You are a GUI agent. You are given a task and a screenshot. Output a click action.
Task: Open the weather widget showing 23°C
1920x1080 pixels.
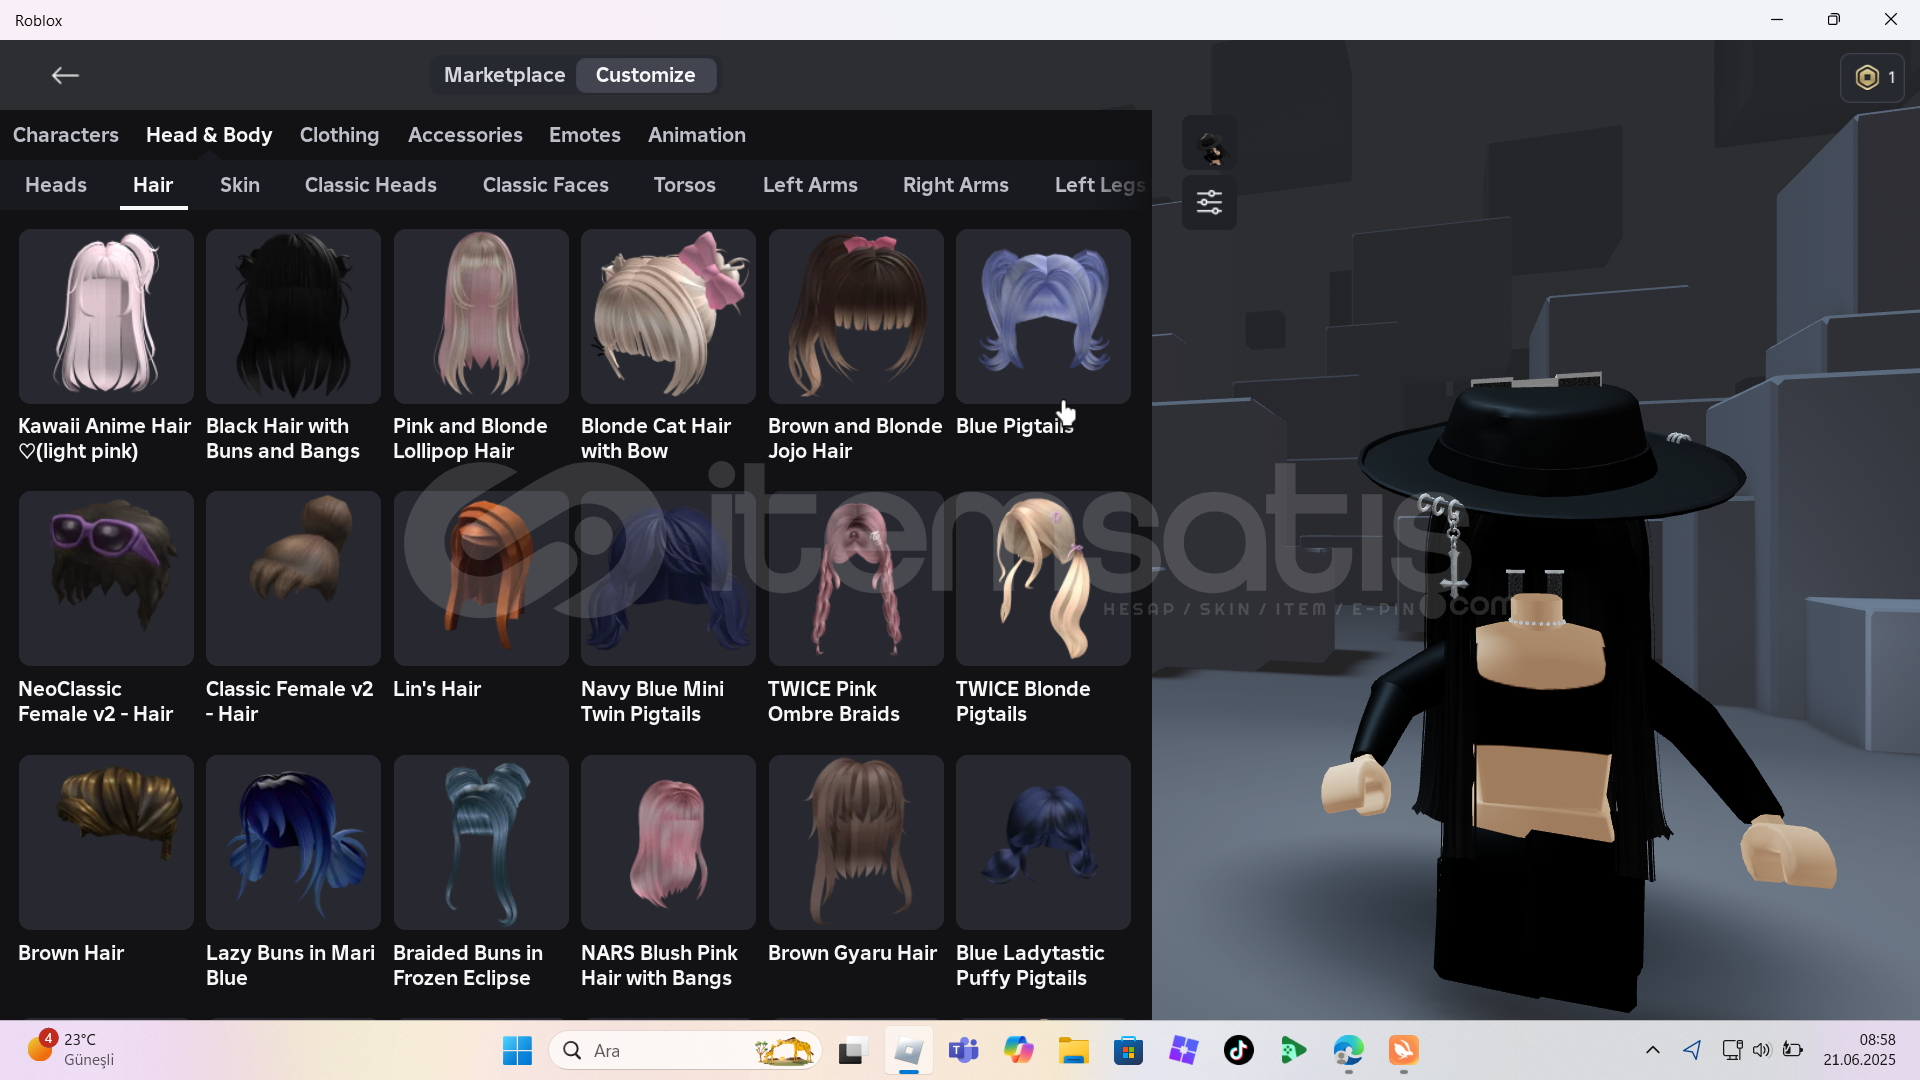70,1050
